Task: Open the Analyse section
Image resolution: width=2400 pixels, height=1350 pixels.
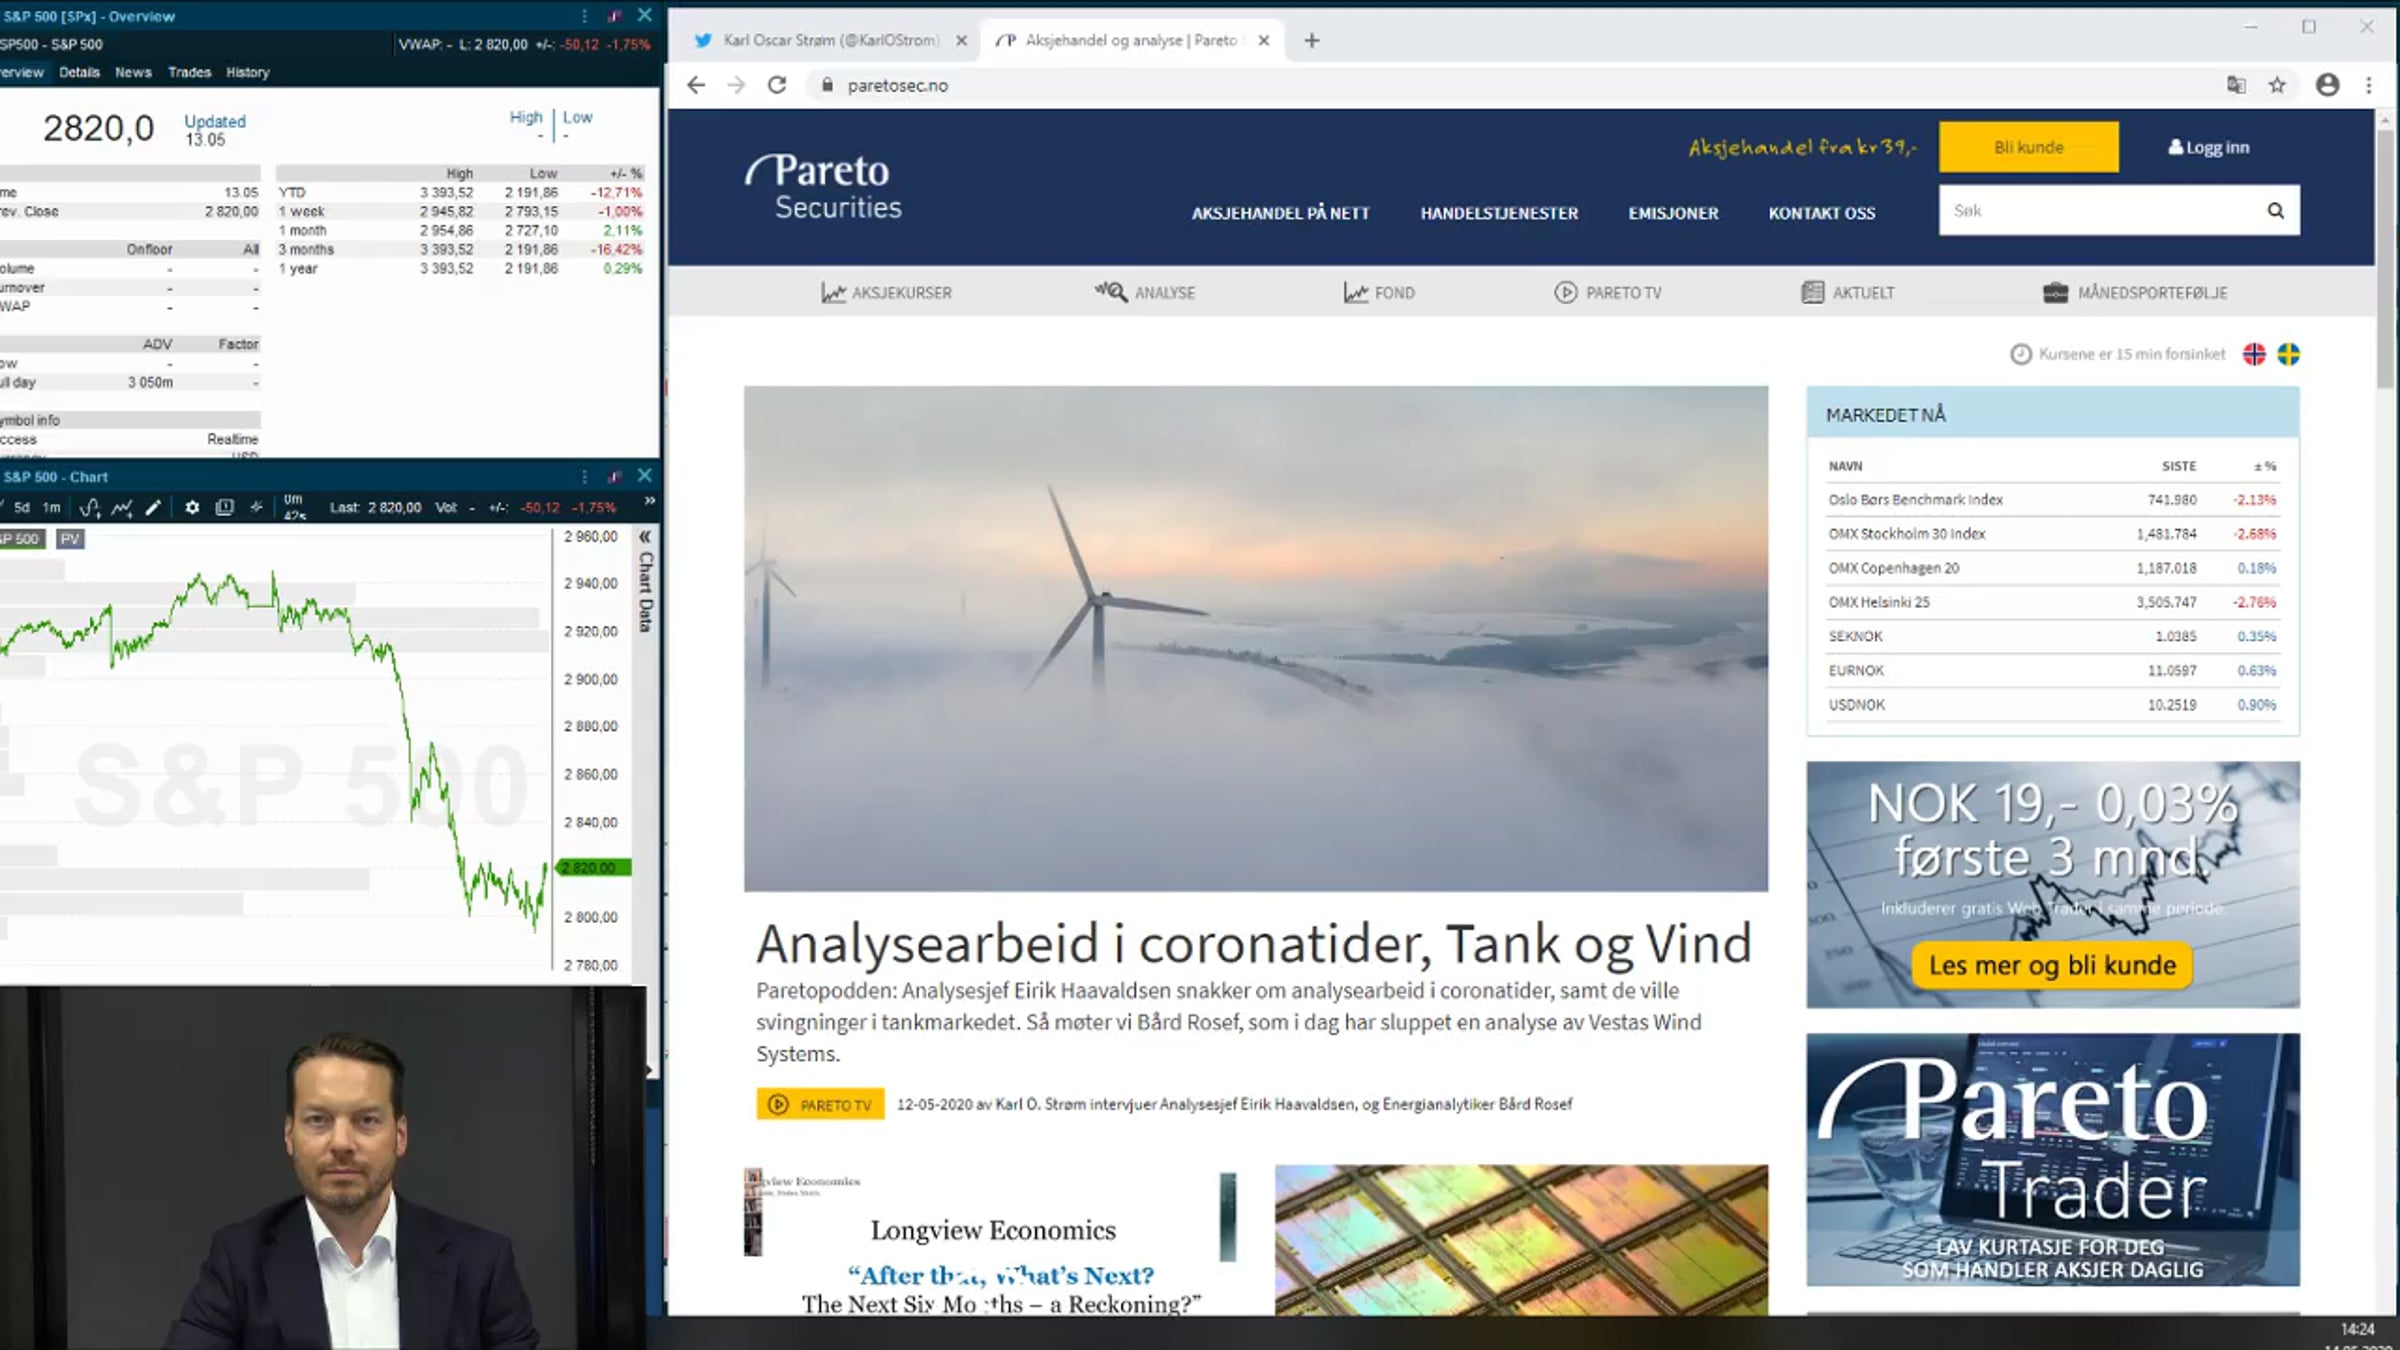Action: tap(1144, 292)
